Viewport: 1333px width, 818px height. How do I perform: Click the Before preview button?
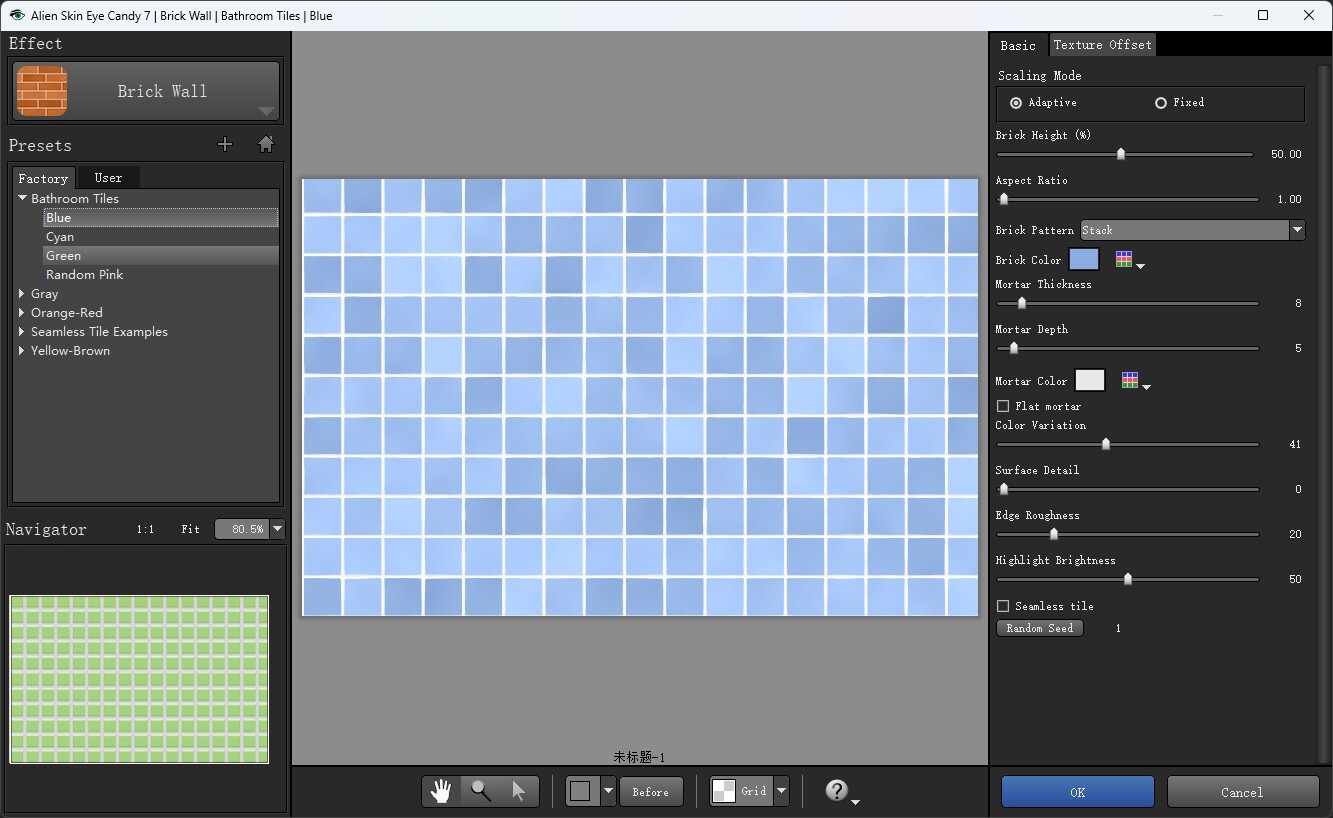[650, 792]
